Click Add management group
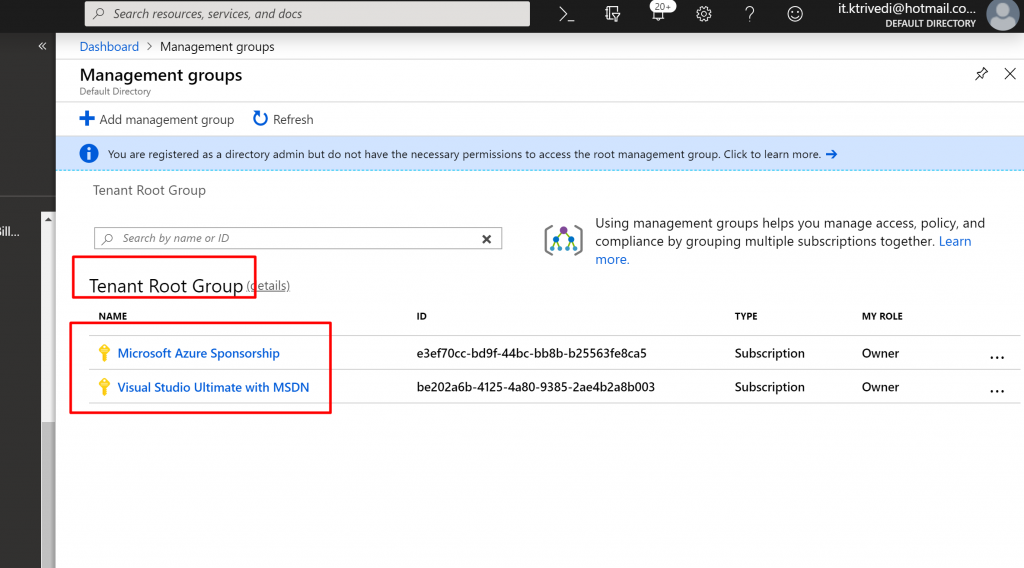The width and height of the screenshot is (1024, 568). [x=157, y=119]
